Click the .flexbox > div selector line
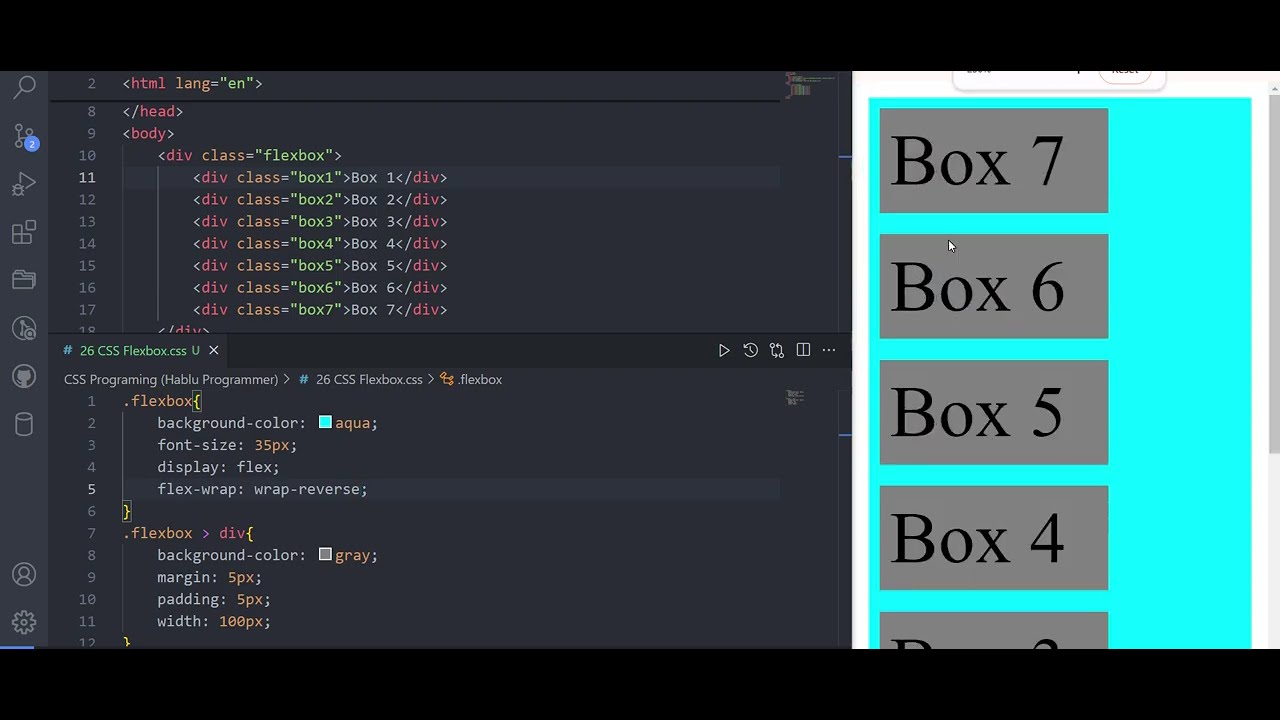The image size is (1280, 720). click(x=188, y=533)
